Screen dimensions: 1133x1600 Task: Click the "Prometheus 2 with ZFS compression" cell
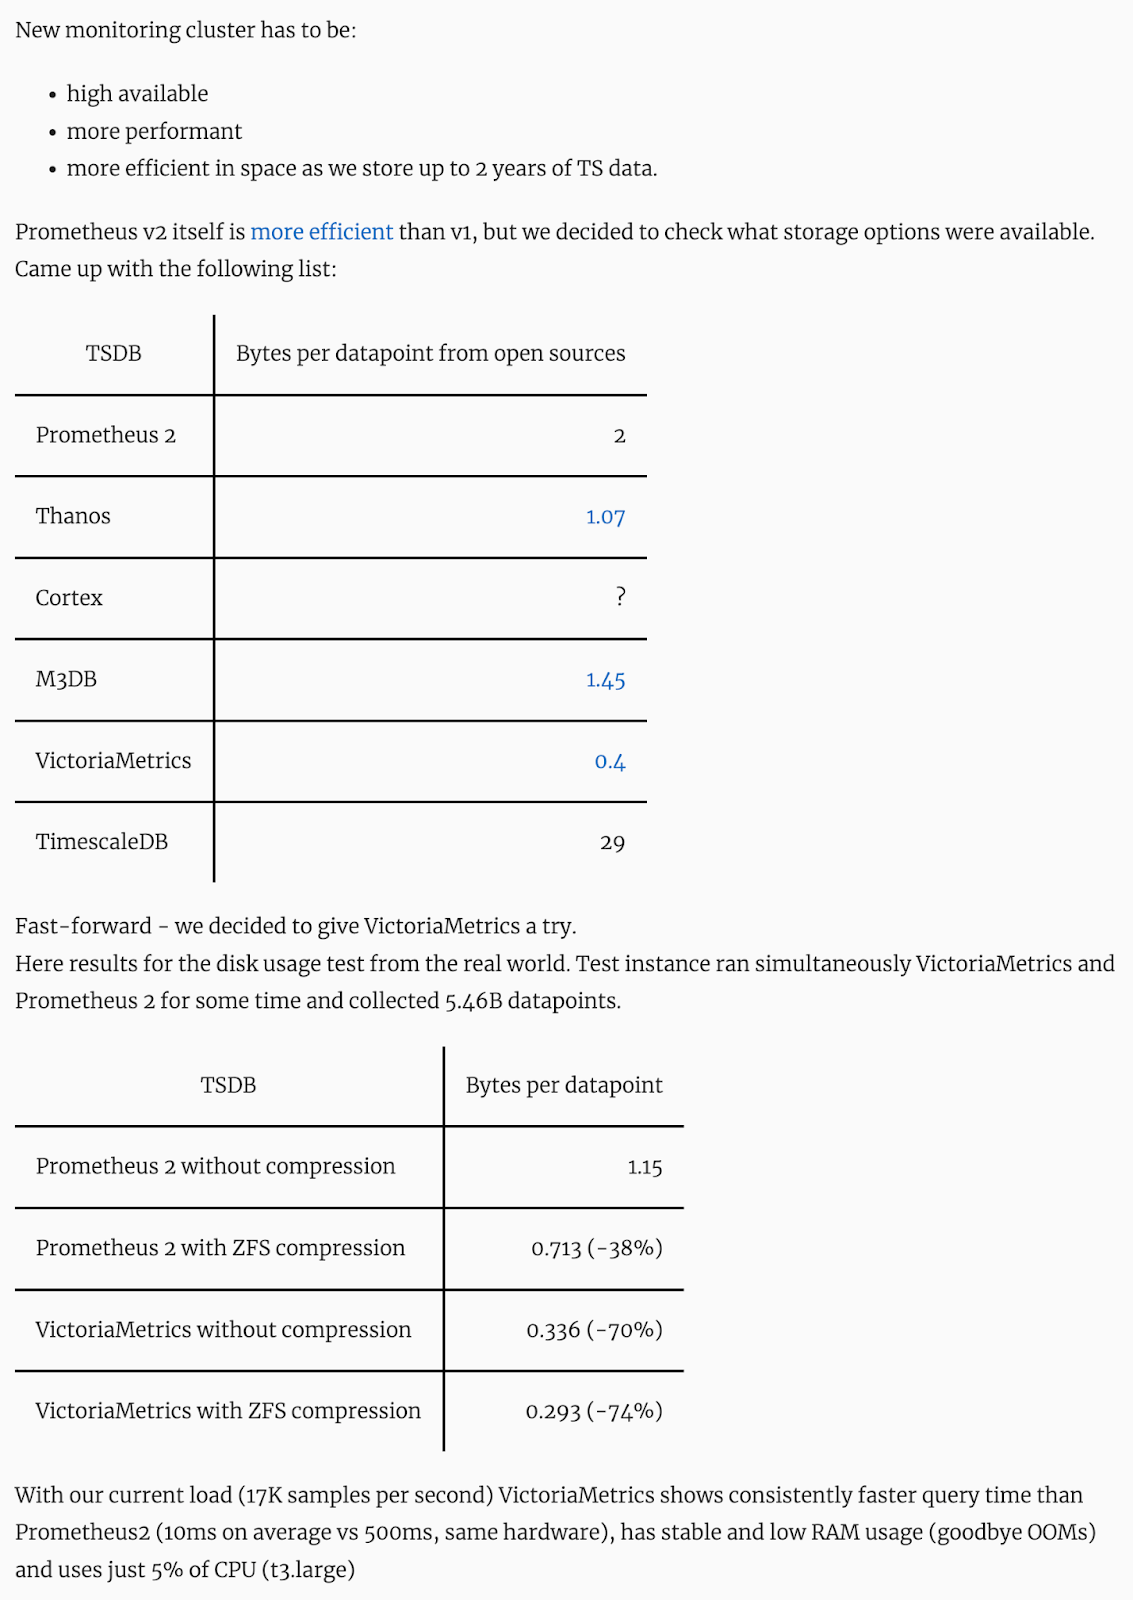[x=220, y=1248]
